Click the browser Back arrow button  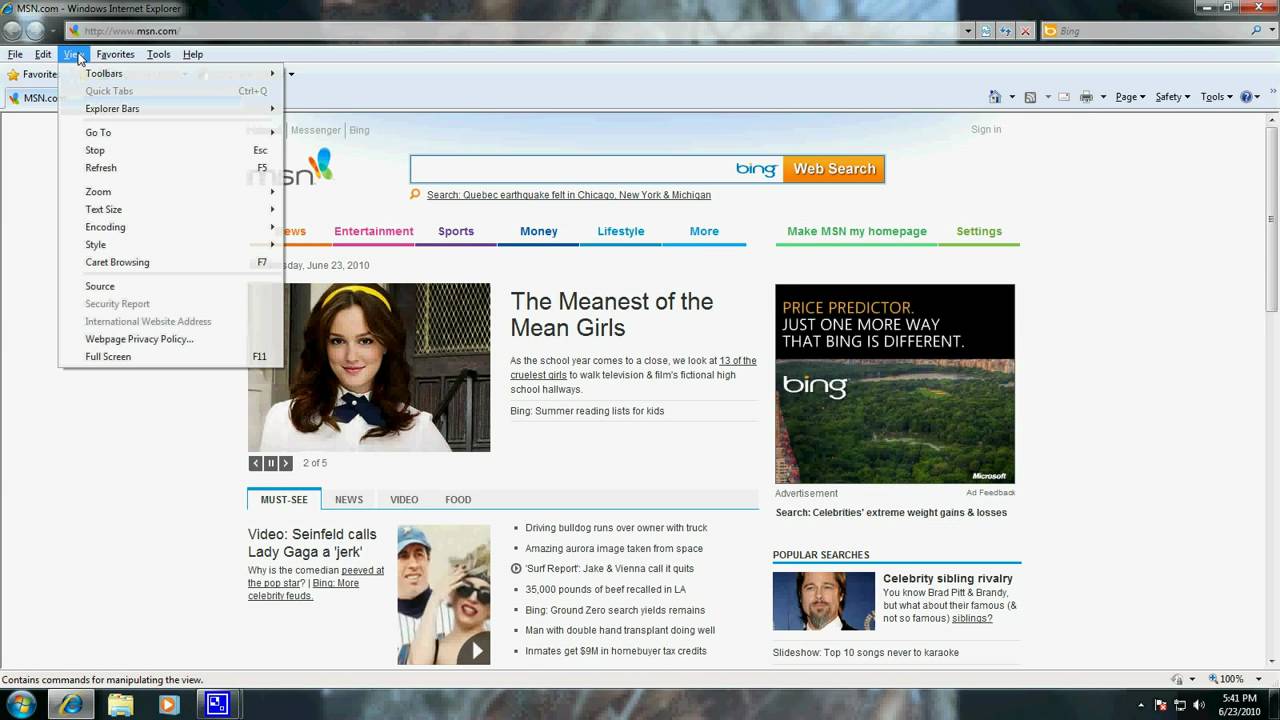pos(12,31)
